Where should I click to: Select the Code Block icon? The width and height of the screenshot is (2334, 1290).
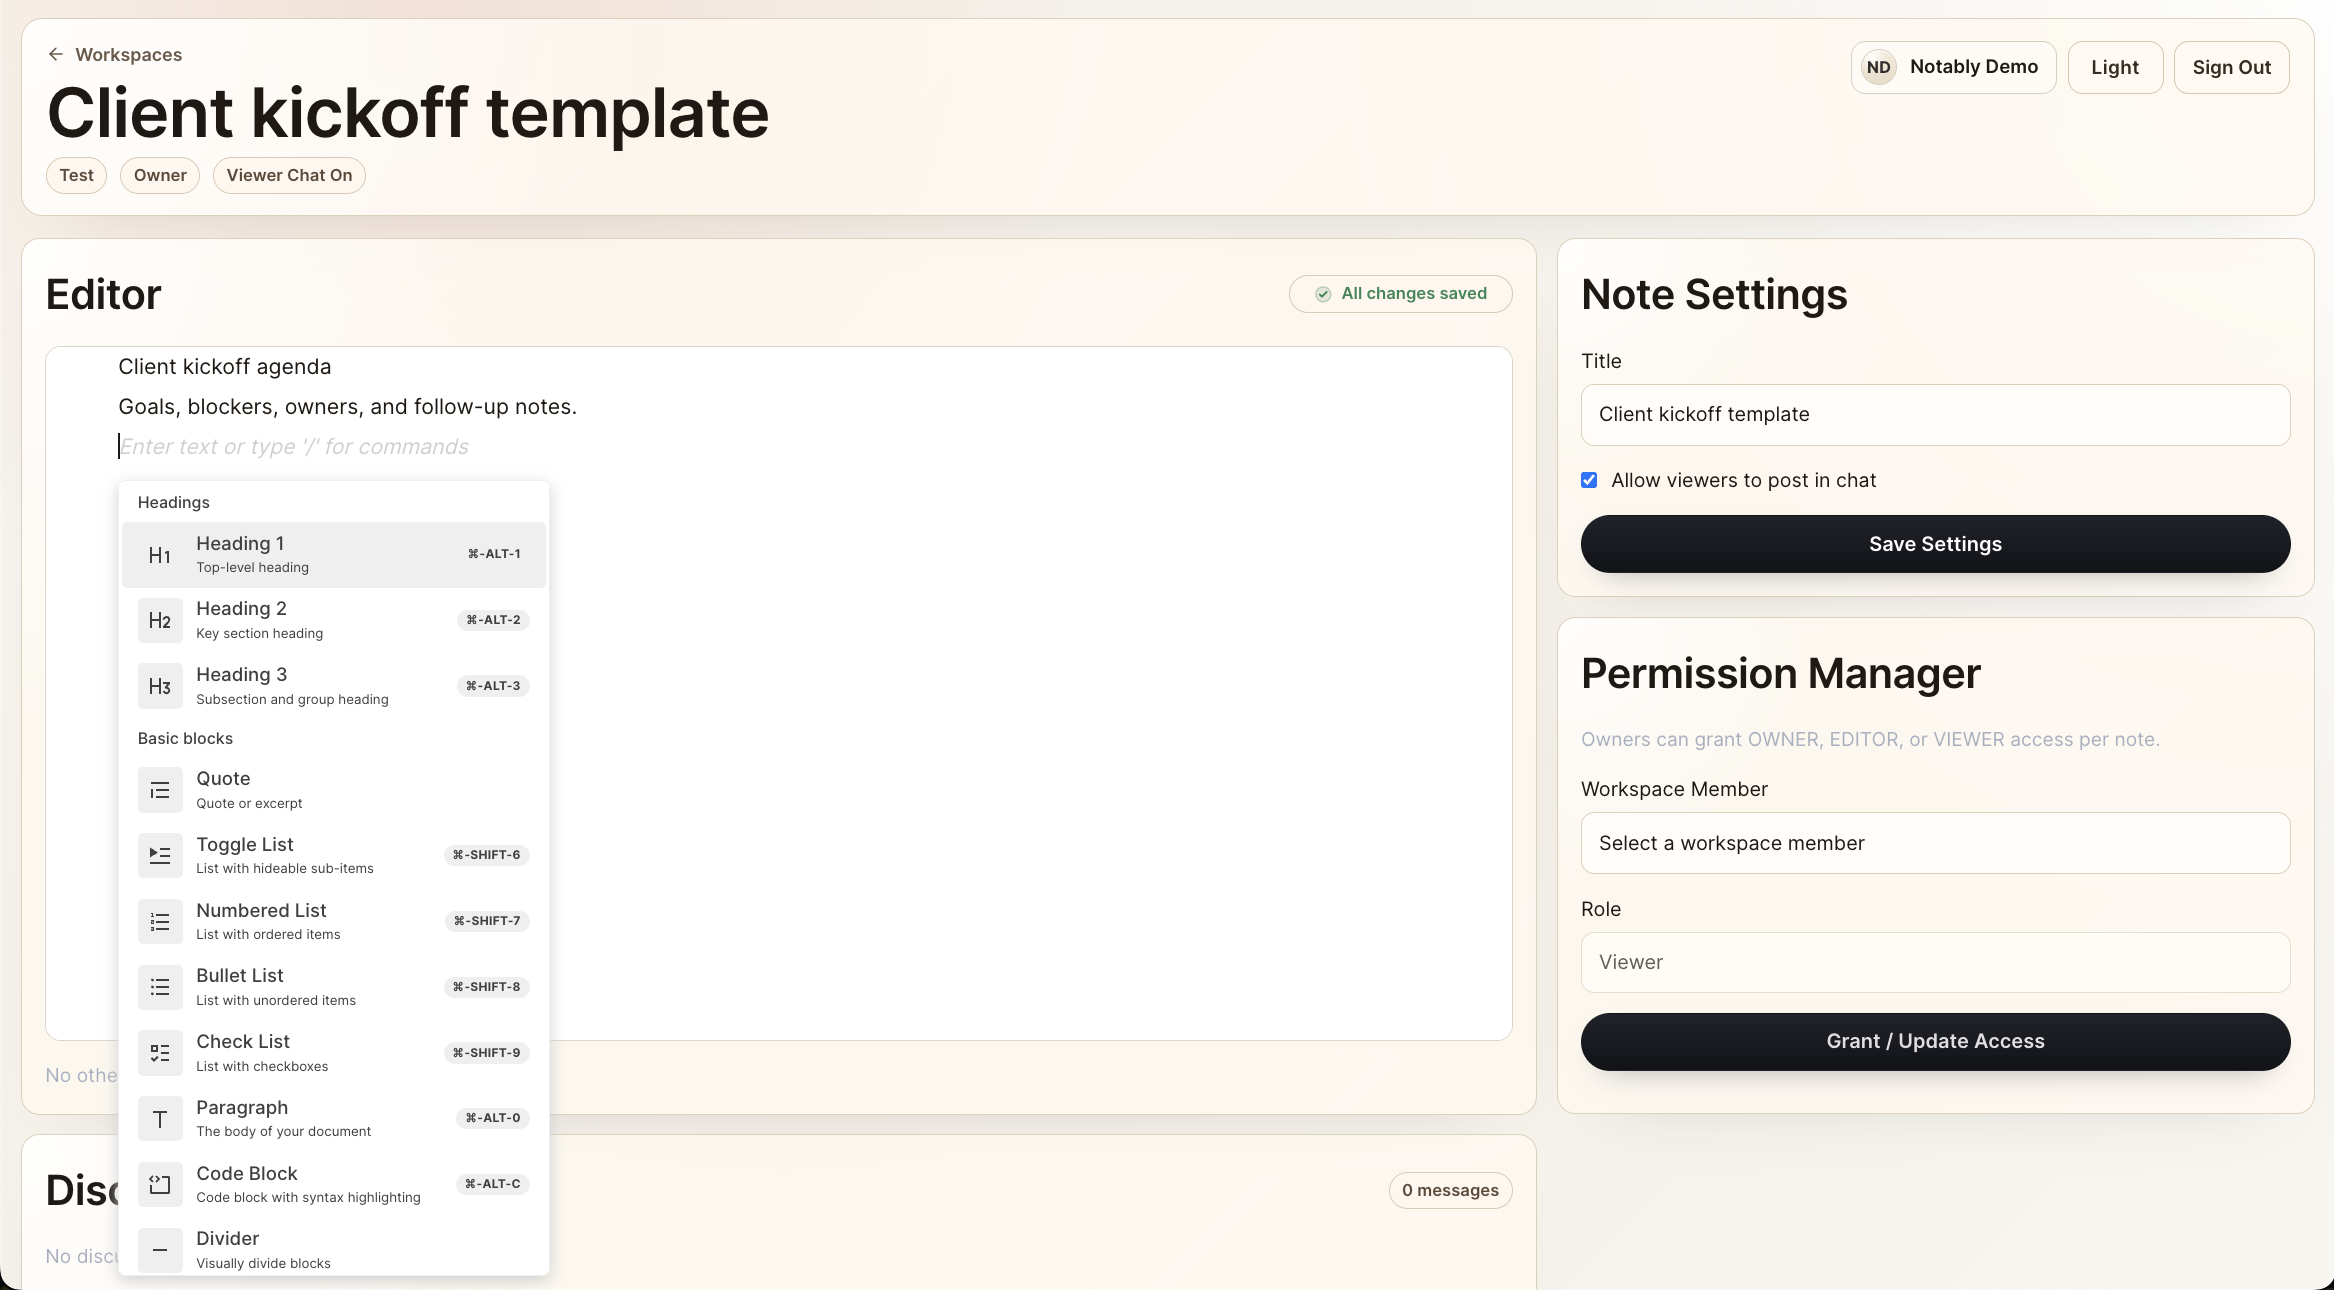pos(159,1184)
